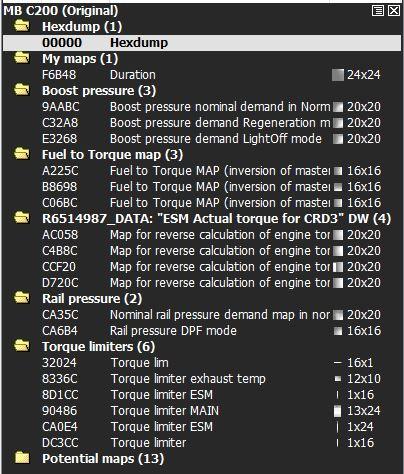Collapse the Hexdump folder icon
The image size is (404, 474).
(22, 26)
